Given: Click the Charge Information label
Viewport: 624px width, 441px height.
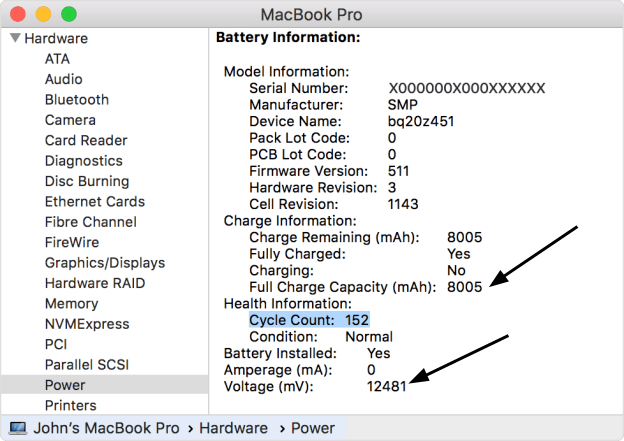Looking at the screenshot, I should (x=290, y=221).
